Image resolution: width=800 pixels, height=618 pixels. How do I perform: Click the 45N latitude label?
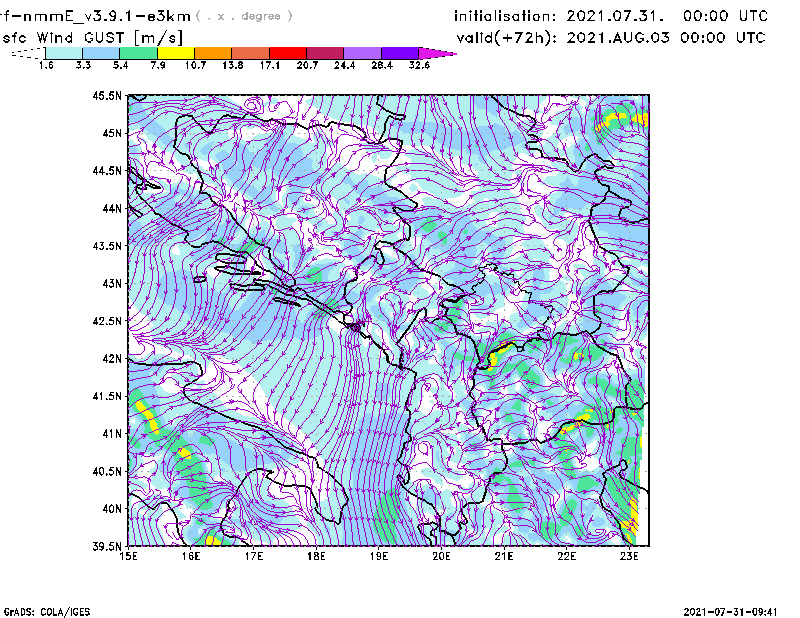click(x=112, y=133)
